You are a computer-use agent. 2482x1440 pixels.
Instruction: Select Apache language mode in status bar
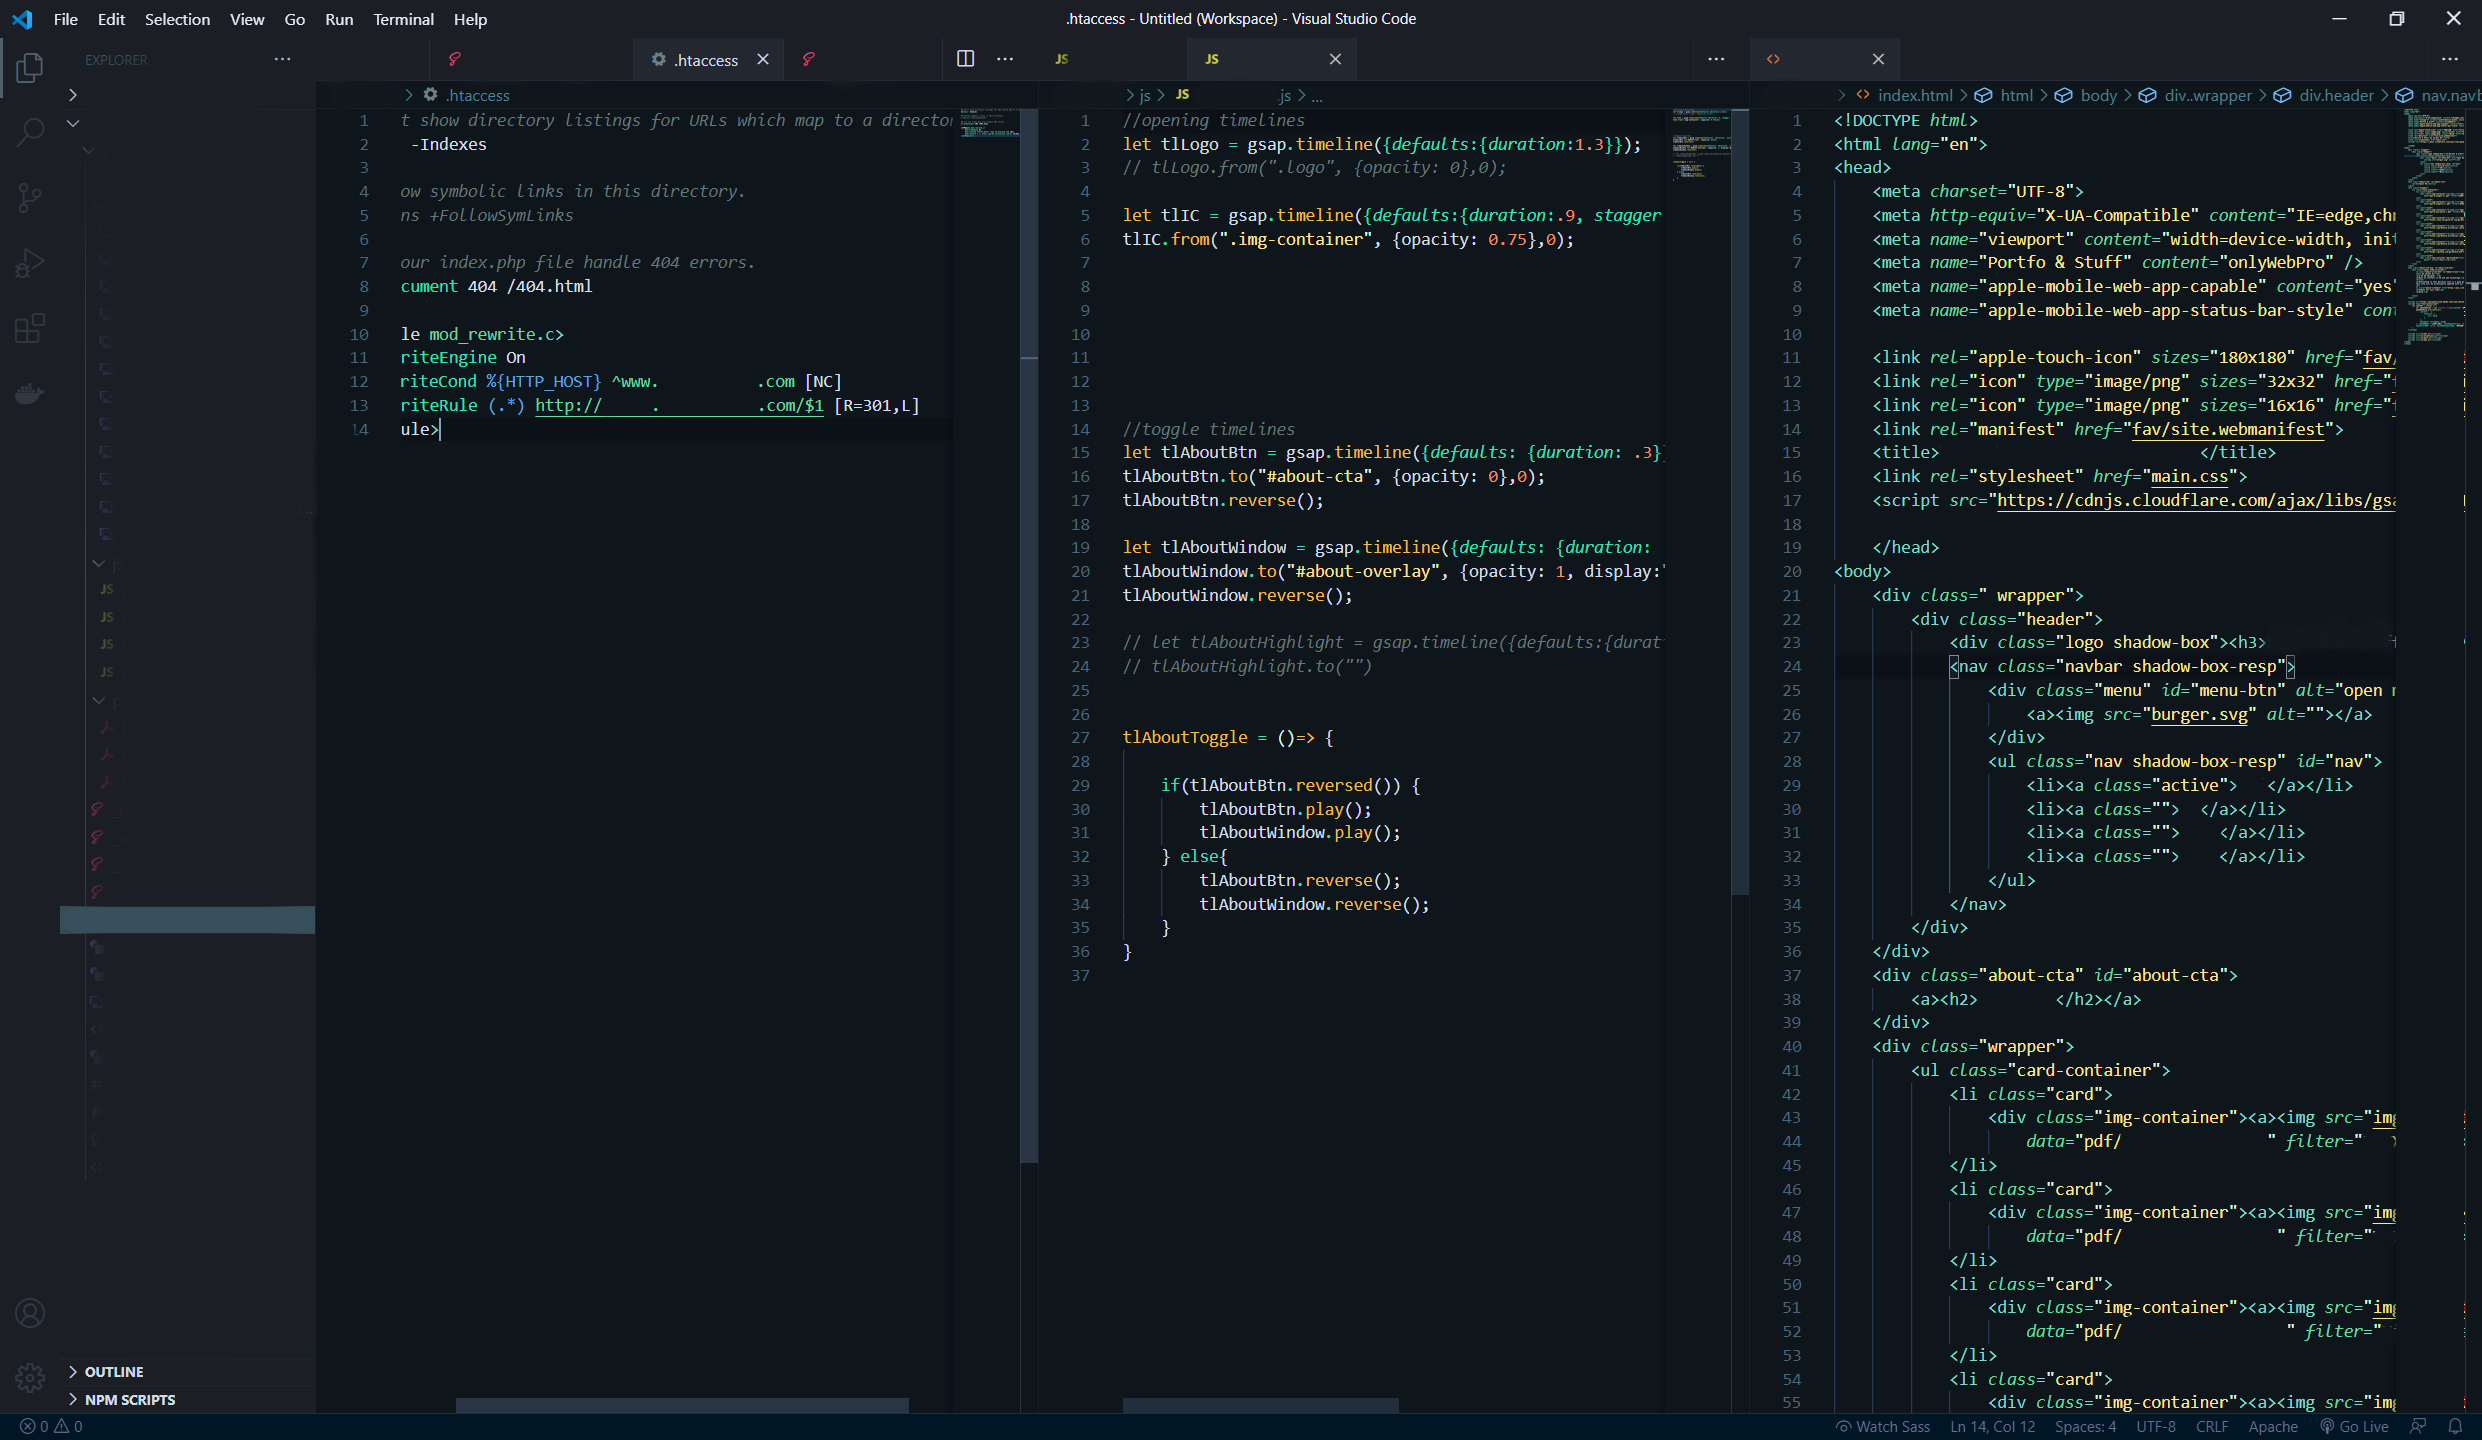(2272, 1427)
